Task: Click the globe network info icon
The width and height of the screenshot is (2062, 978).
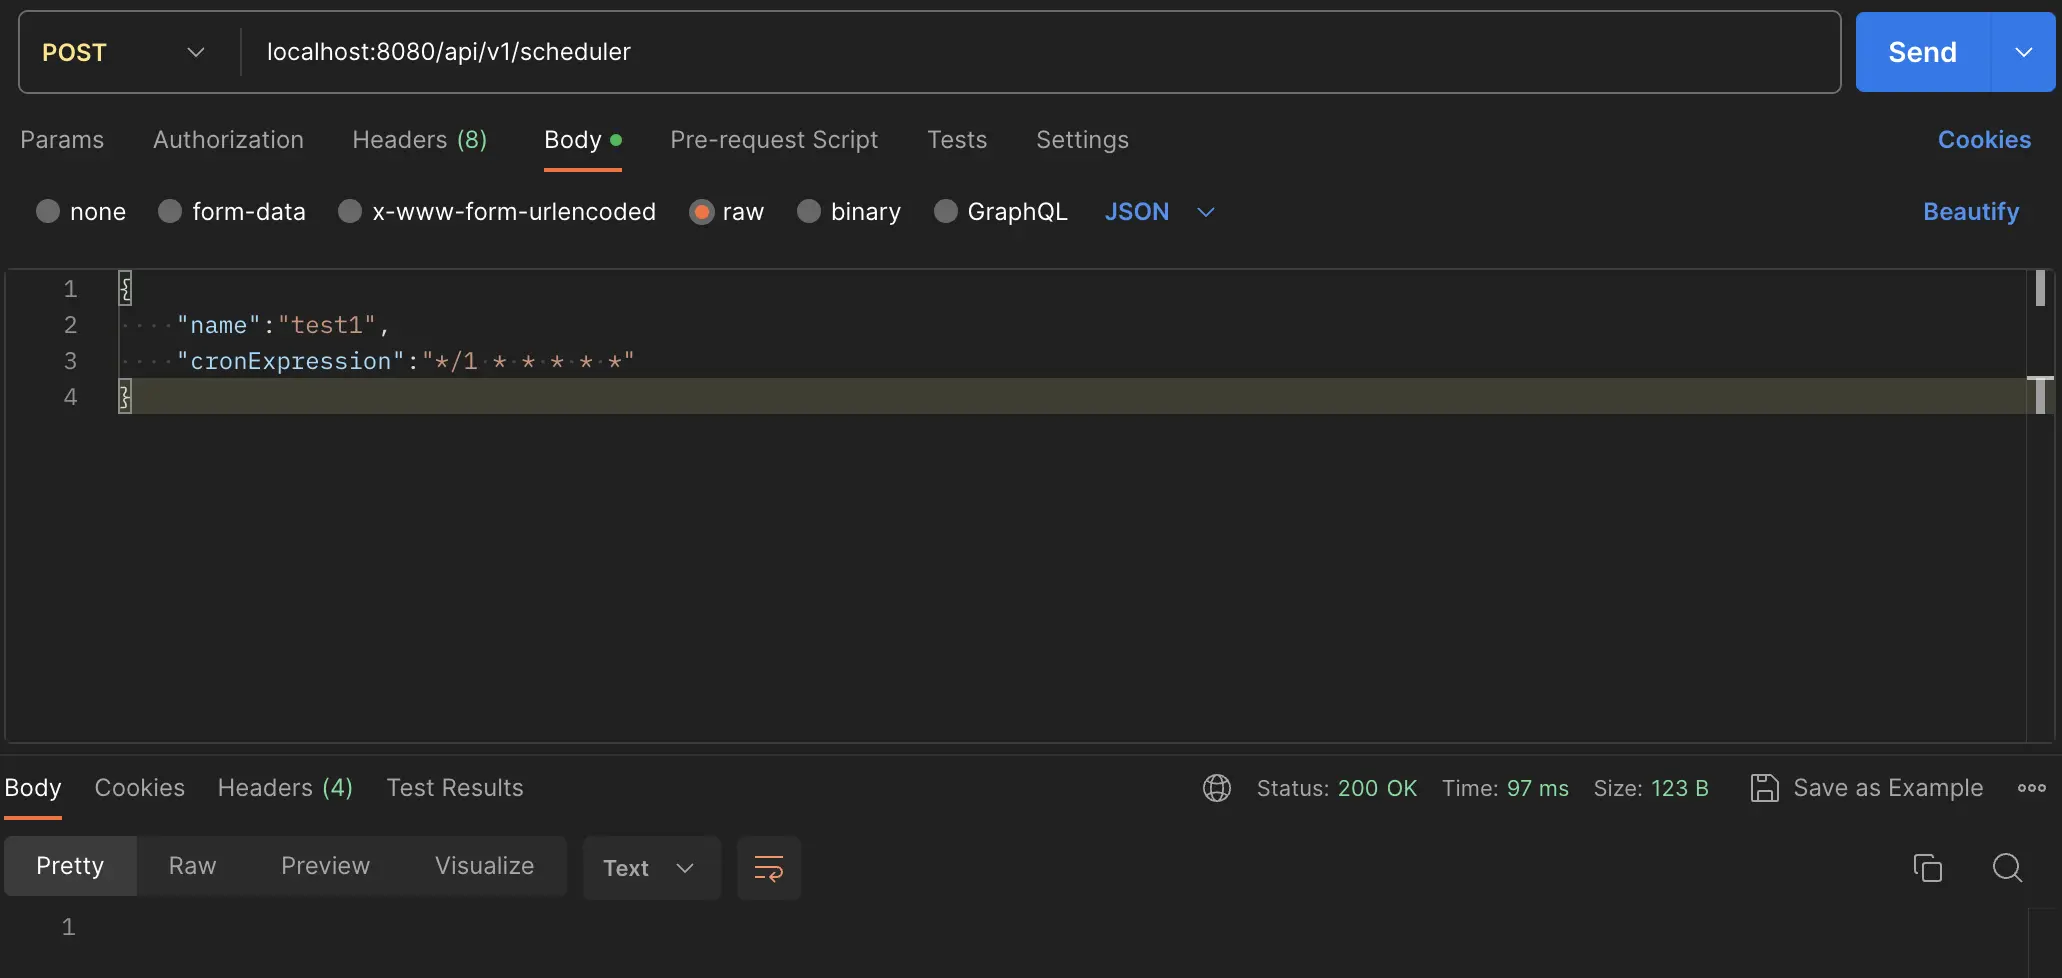Action: pyautogui.click(x=1216, y=788)
